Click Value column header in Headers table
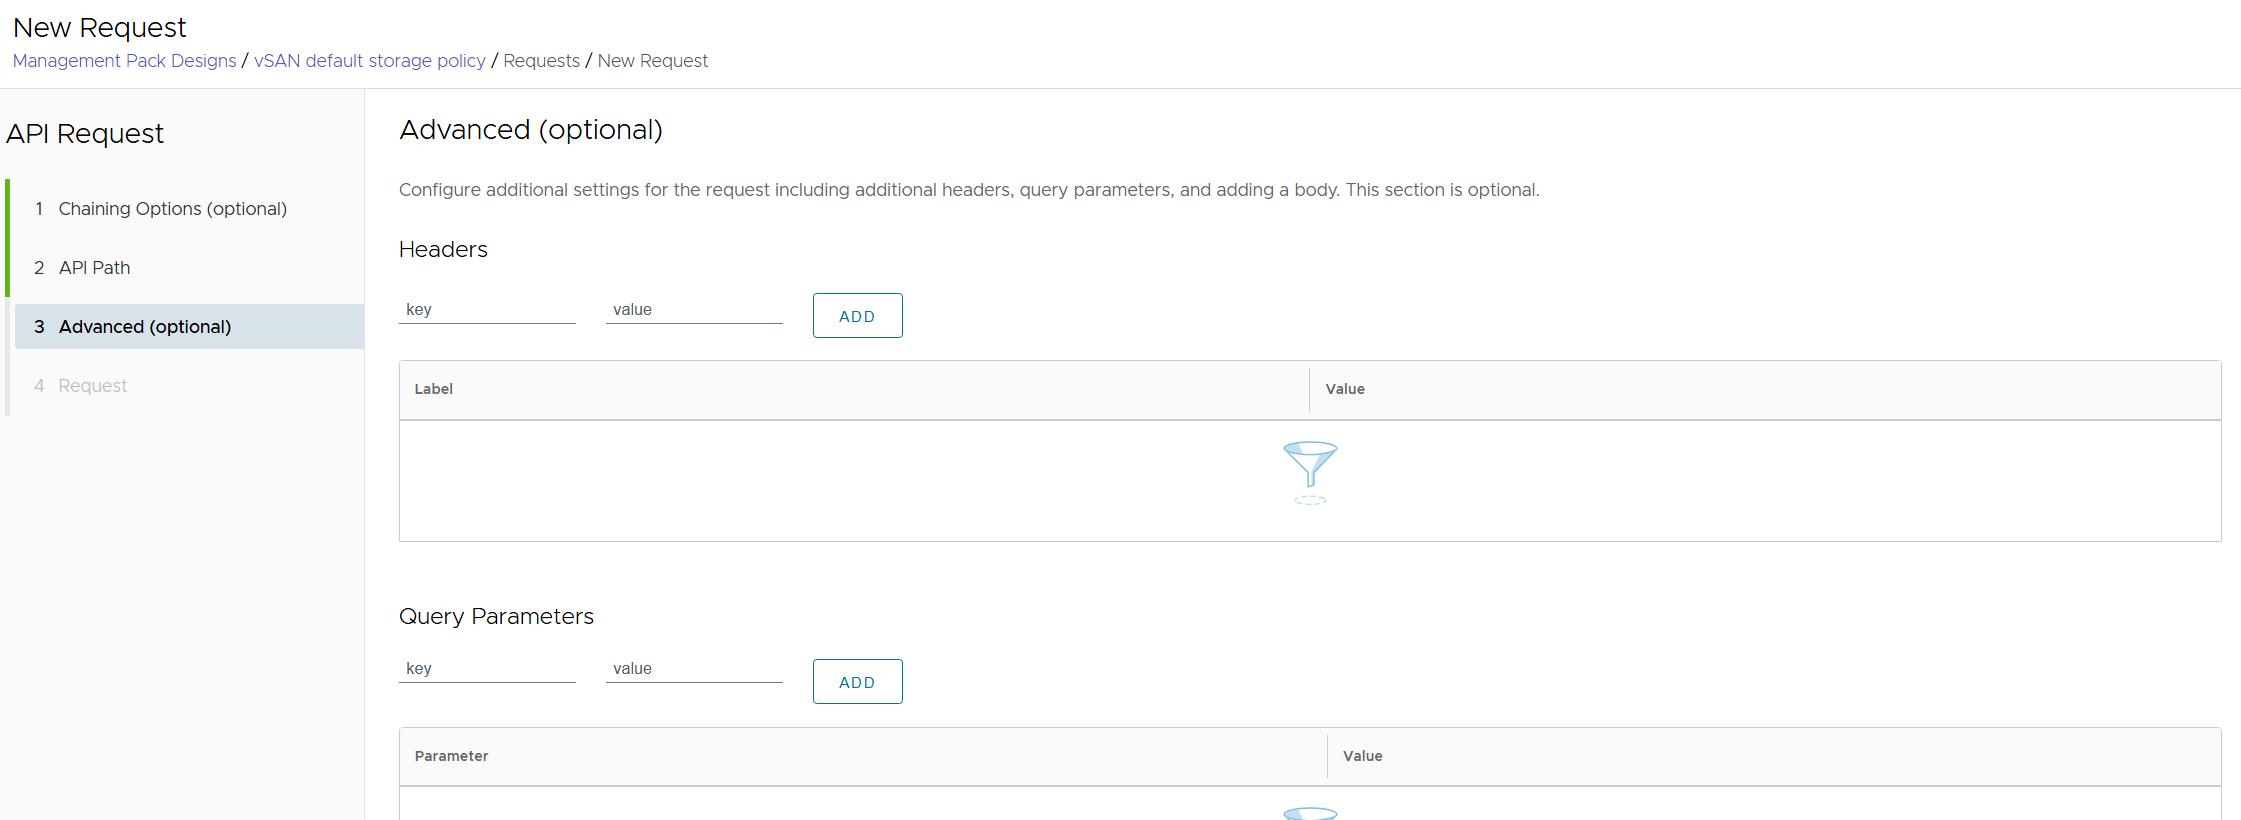2241x820 pixels. 1345,389
